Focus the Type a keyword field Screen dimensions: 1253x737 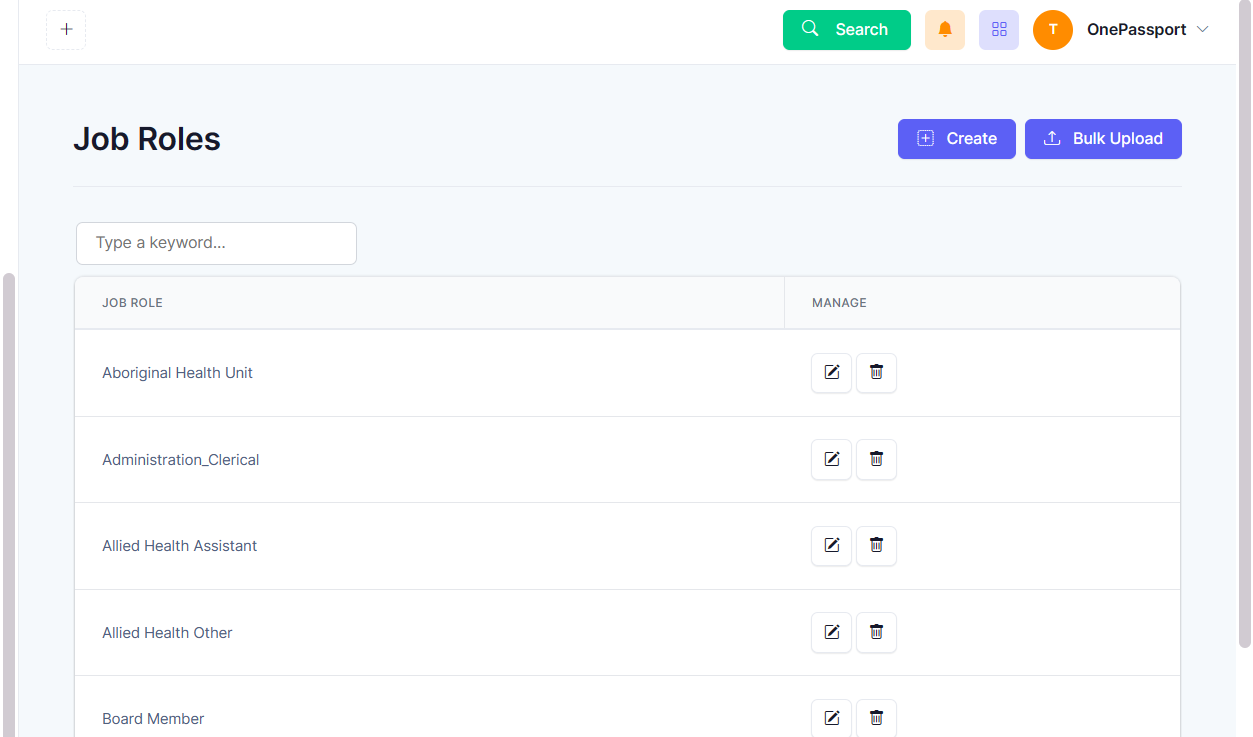(216, 243)
